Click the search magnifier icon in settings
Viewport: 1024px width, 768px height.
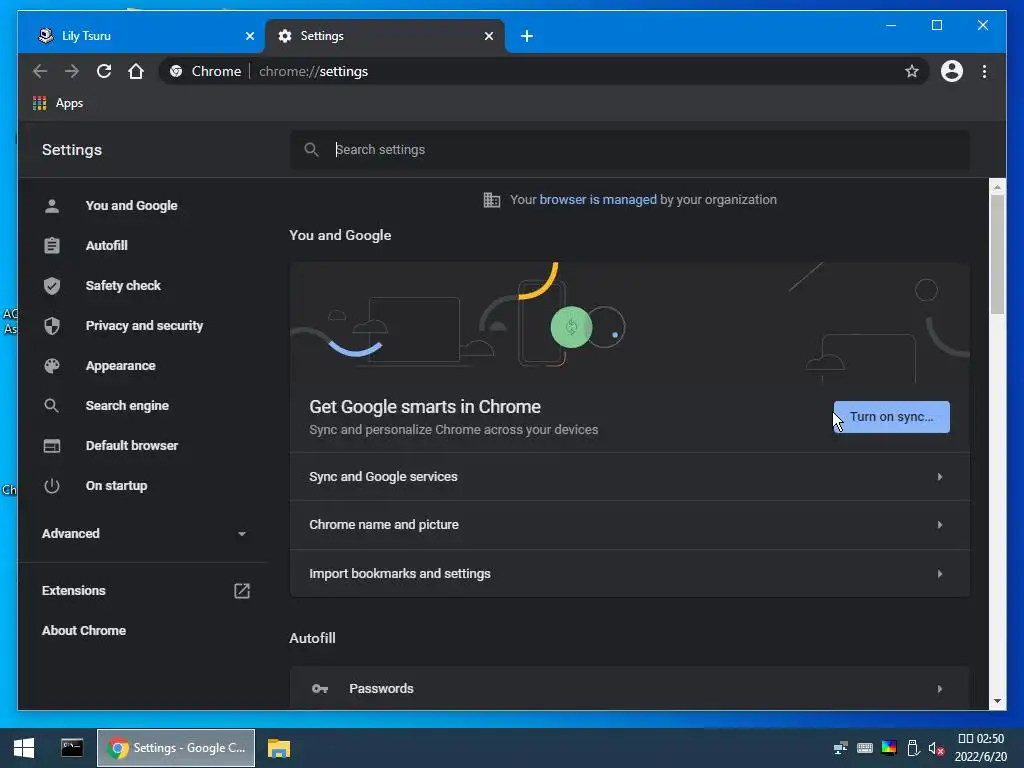point(312,150)
